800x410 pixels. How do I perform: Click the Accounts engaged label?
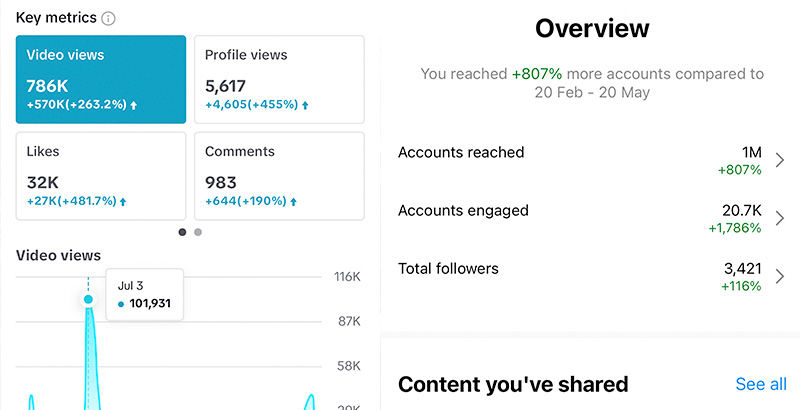pos(463,211)
